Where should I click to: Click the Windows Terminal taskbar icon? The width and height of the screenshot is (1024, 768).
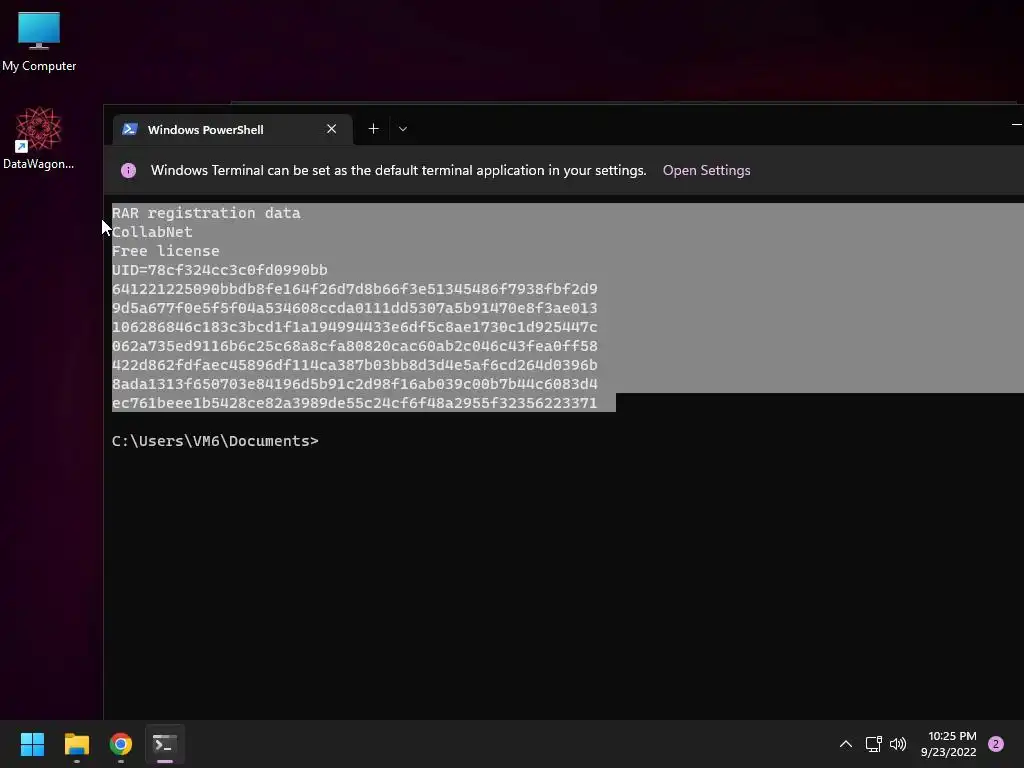165,744
